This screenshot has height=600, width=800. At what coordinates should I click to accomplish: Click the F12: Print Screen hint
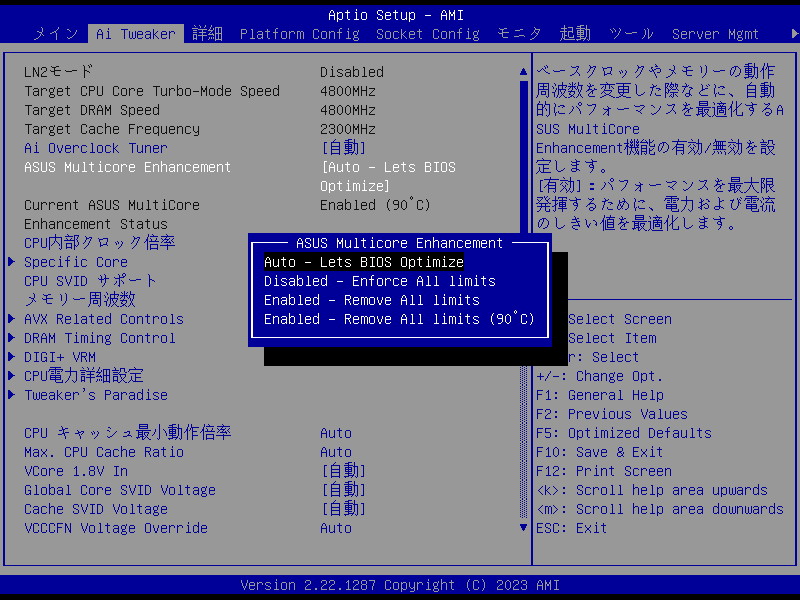coord(604,471)
